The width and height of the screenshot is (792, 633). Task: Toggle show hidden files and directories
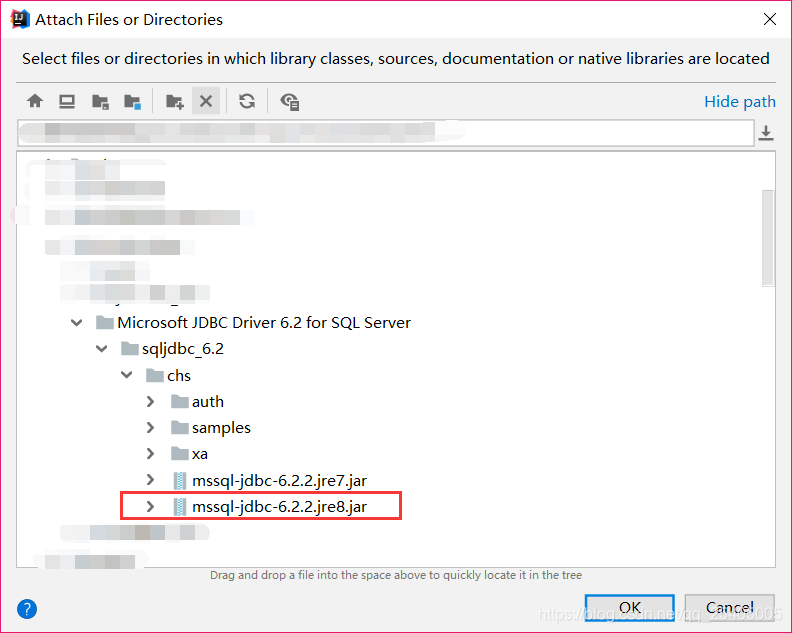pos(290,102)
